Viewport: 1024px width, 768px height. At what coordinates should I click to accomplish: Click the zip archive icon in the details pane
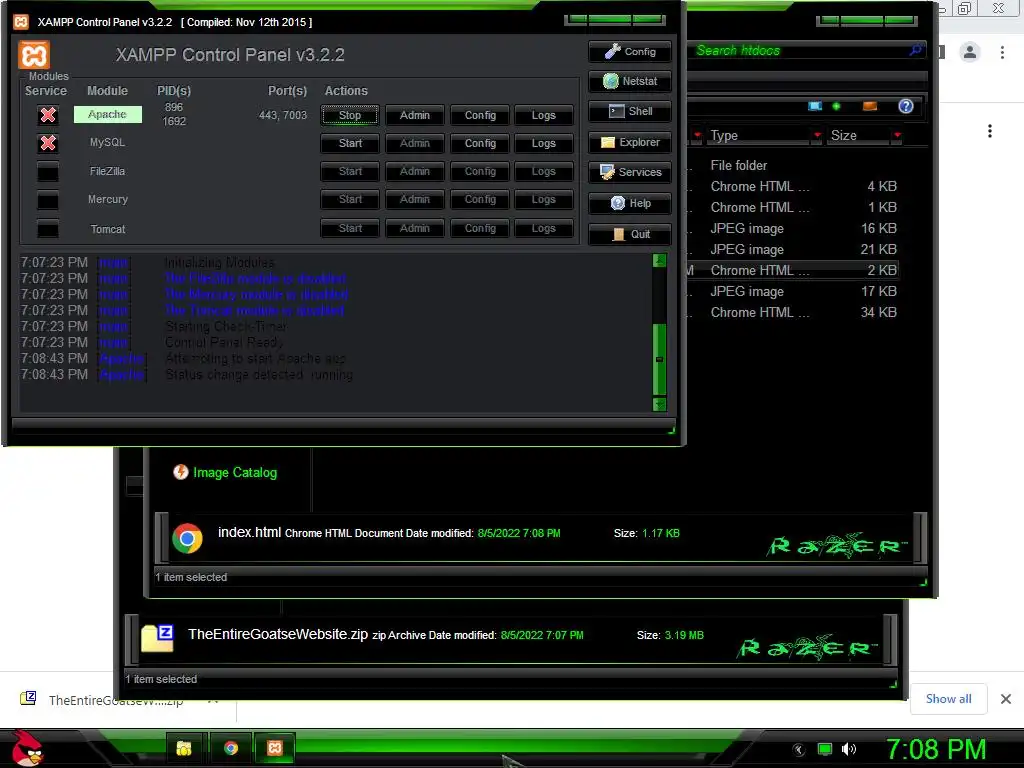point(157,638)
